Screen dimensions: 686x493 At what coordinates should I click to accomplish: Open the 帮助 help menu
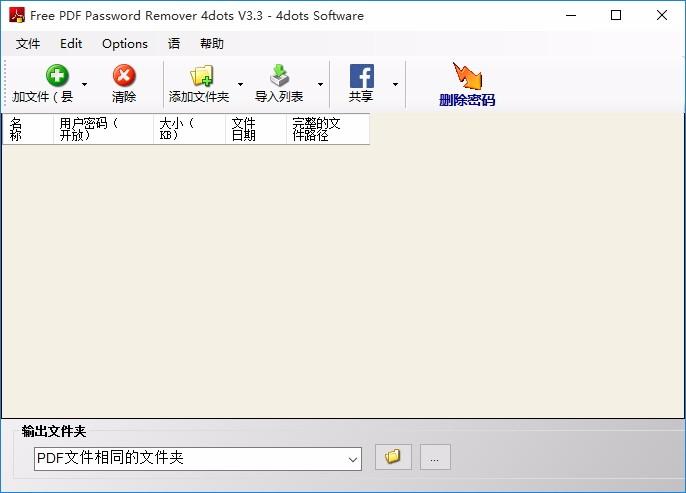[x=212, y=44]
